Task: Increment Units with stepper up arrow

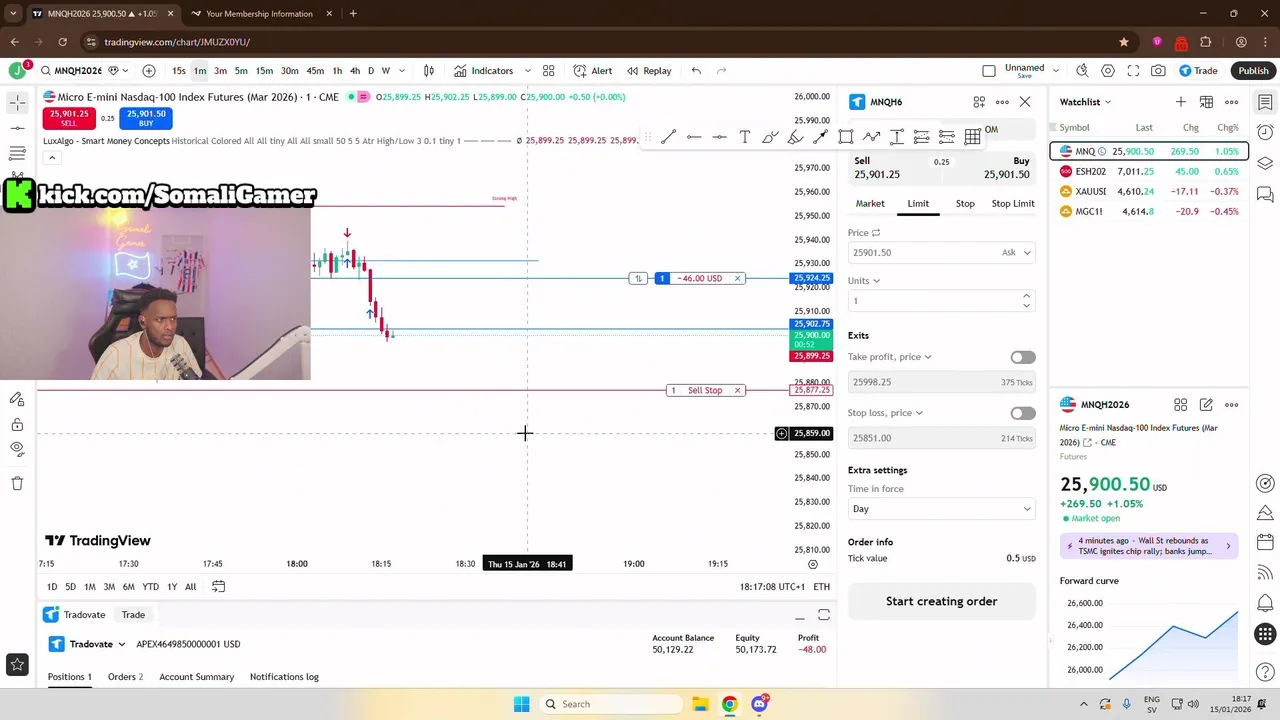Action: click(1026, 296)
